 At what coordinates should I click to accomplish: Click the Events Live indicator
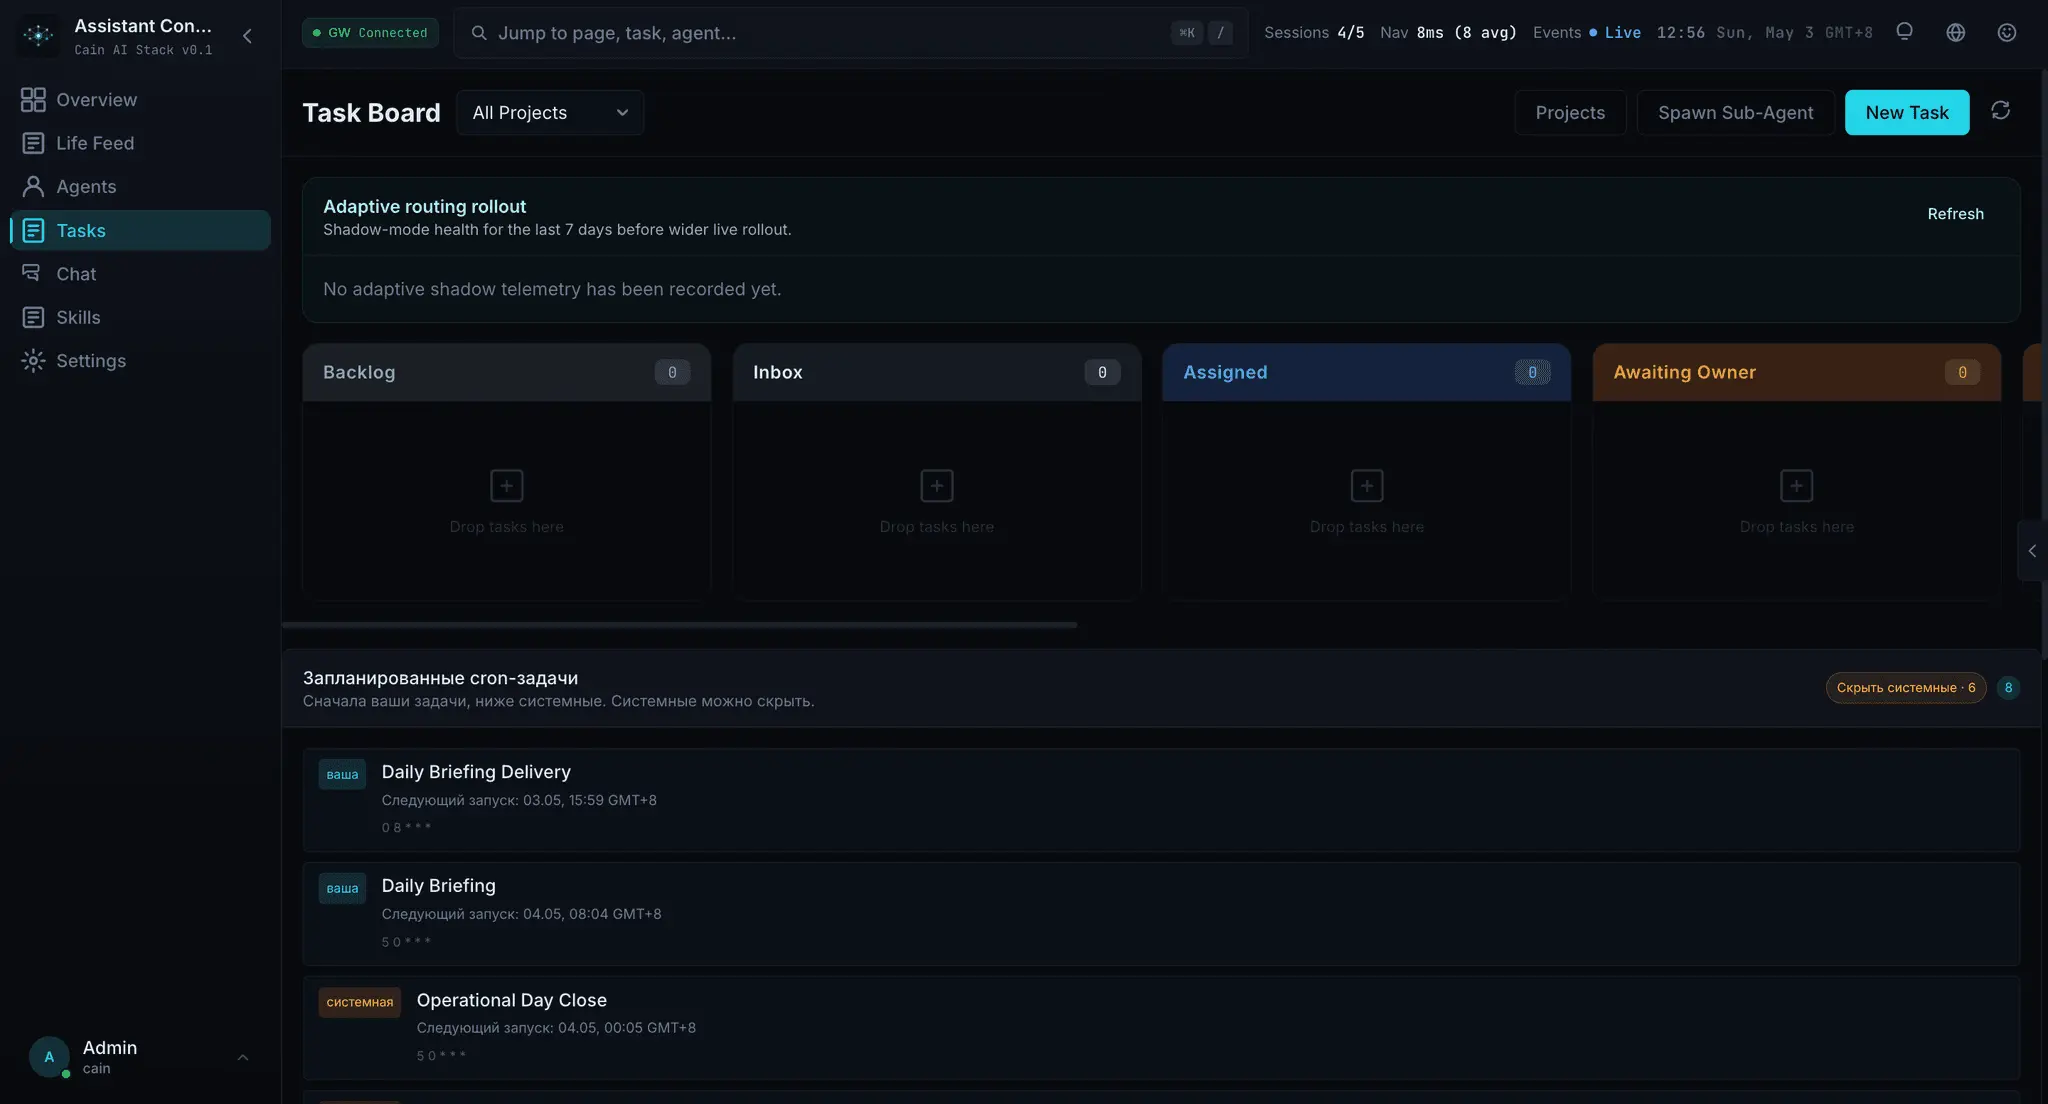(x=1586, y=33)
